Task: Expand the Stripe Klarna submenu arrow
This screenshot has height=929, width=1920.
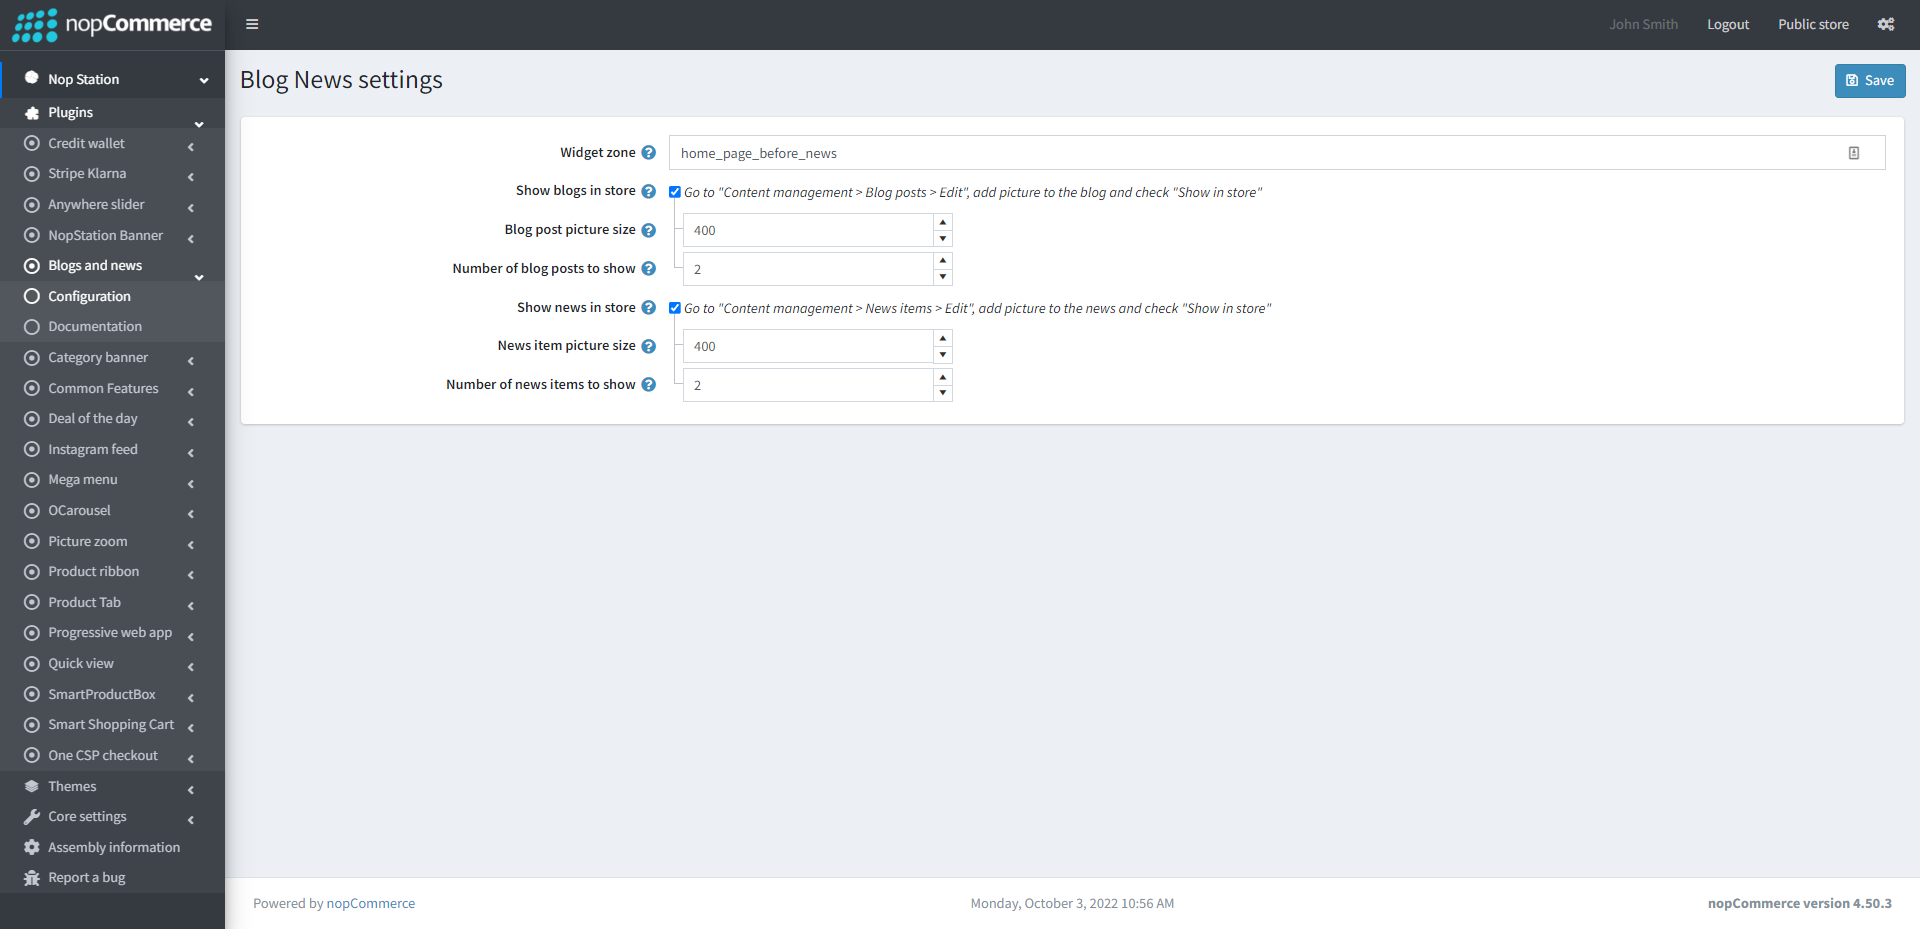Action: (x=191, y=177)
